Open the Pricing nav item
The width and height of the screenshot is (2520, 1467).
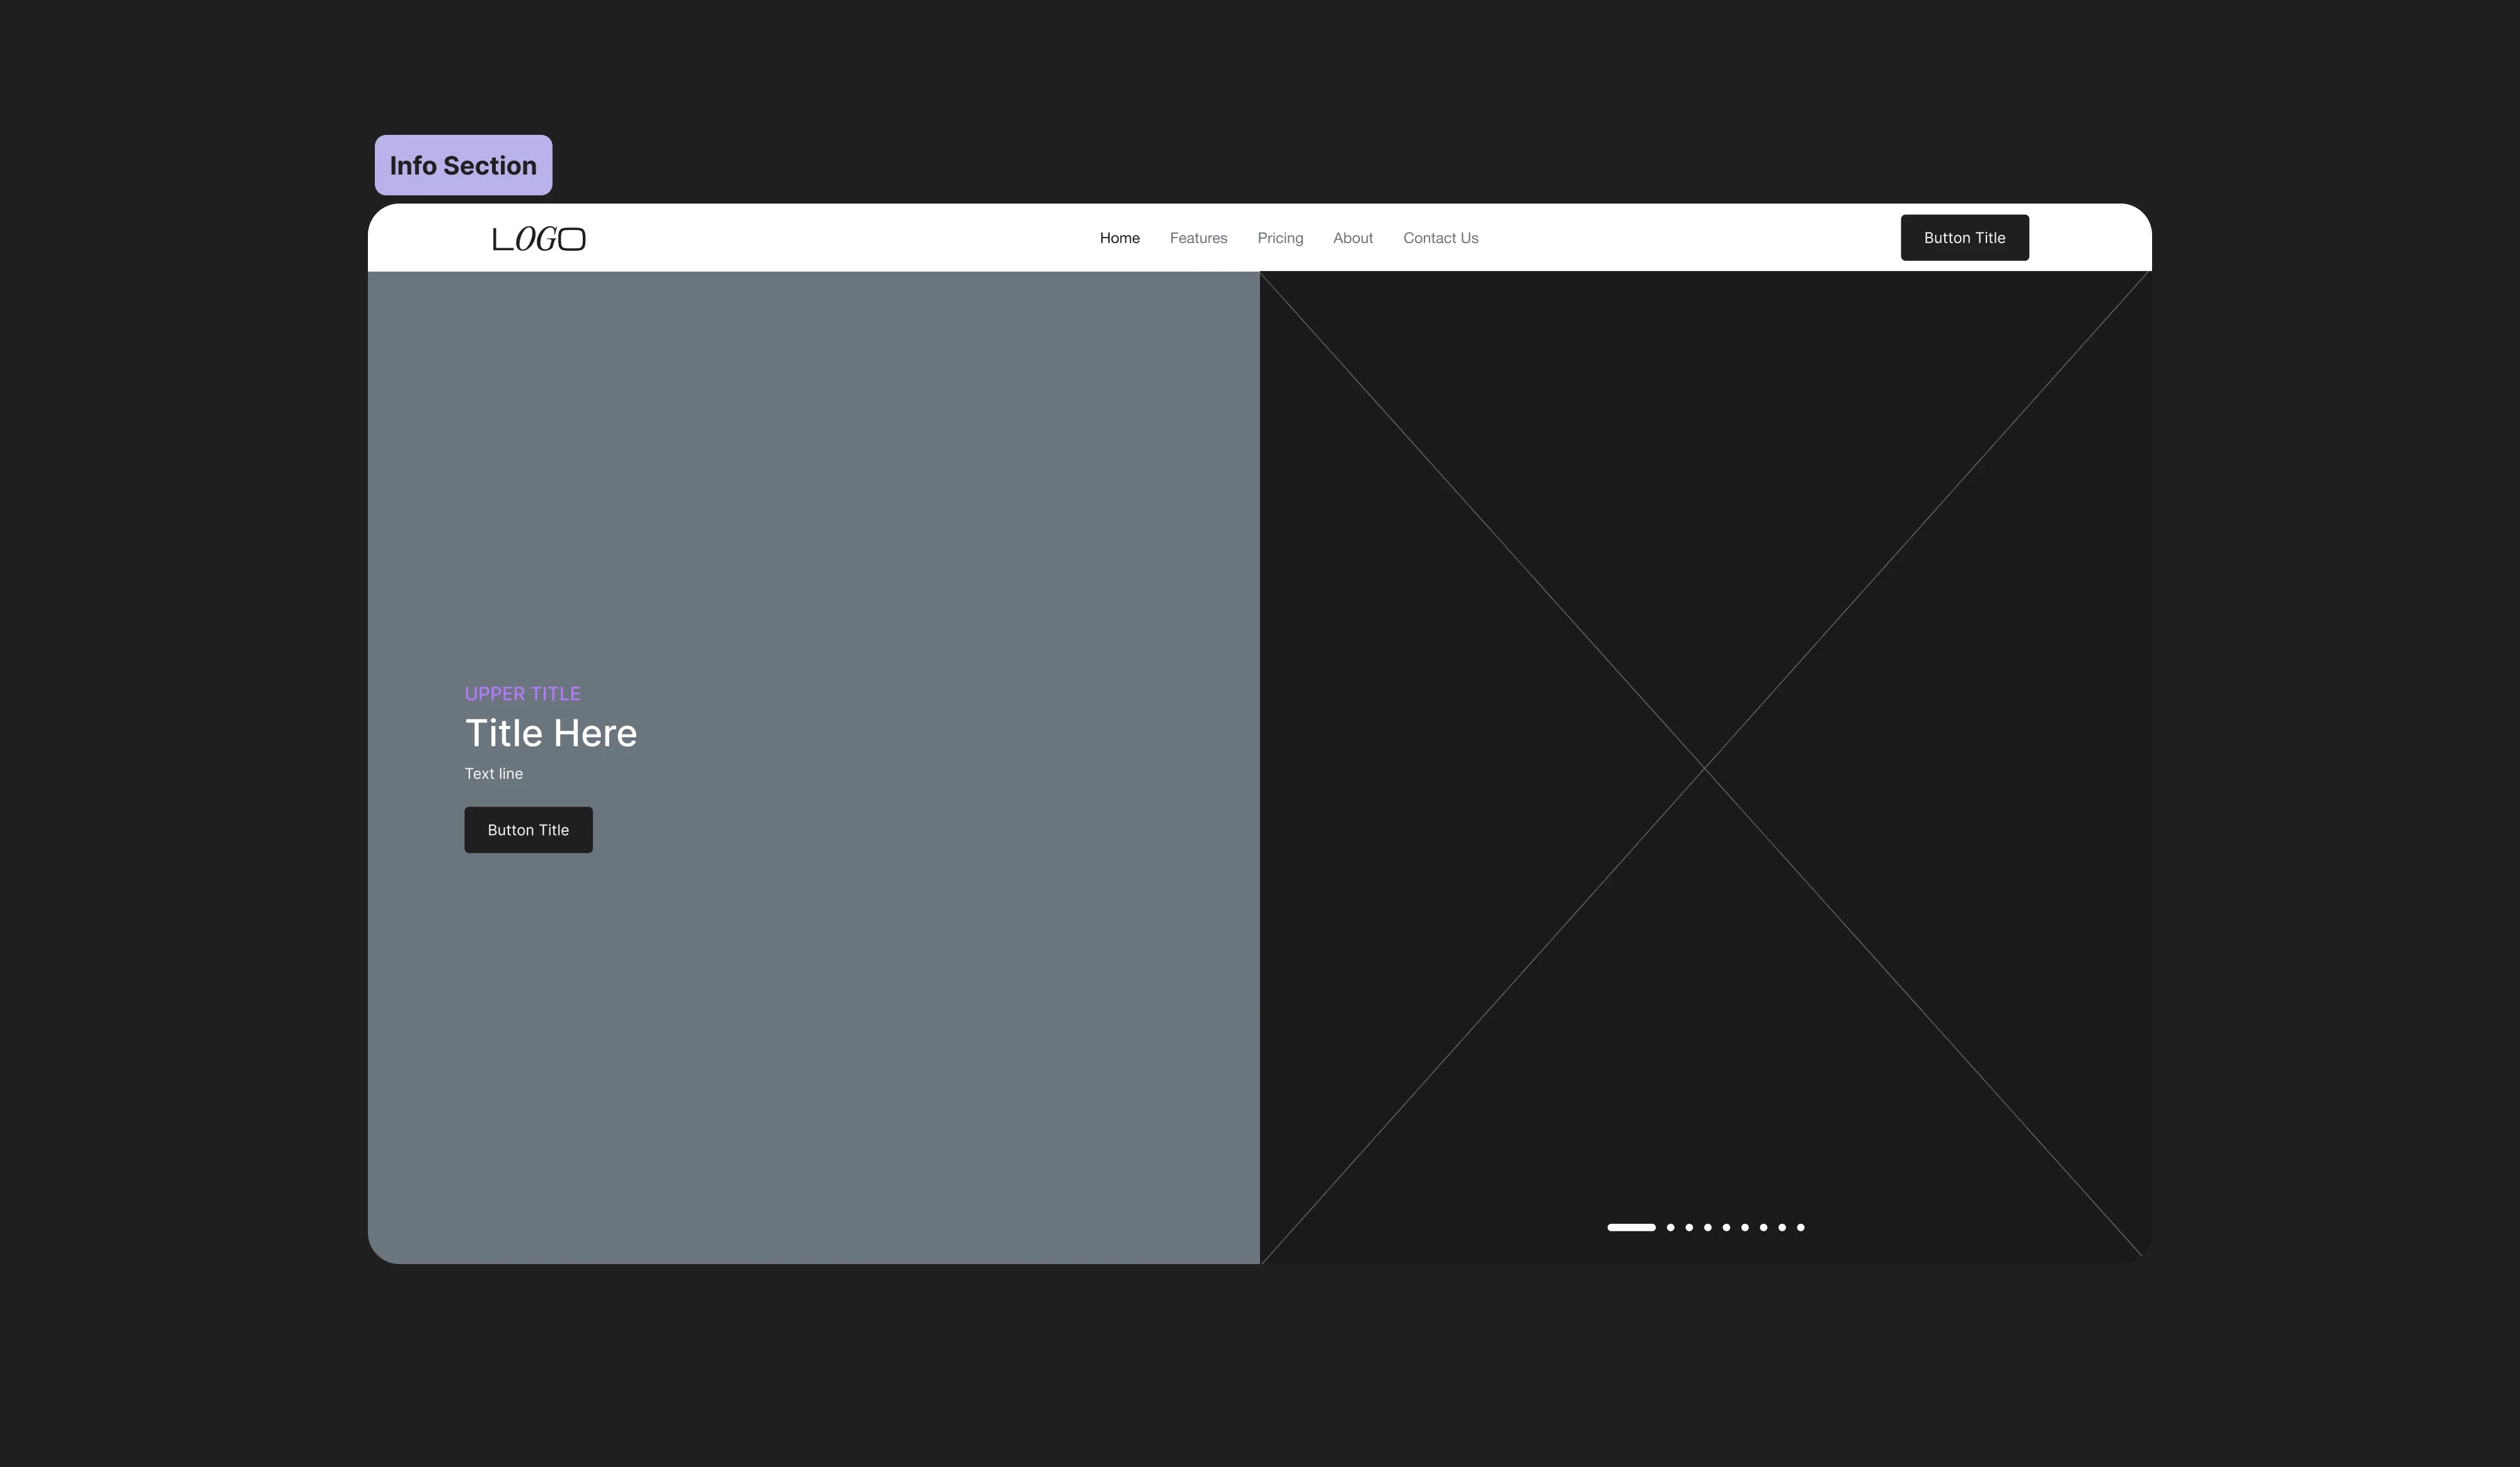click(x=1280, y=238)
